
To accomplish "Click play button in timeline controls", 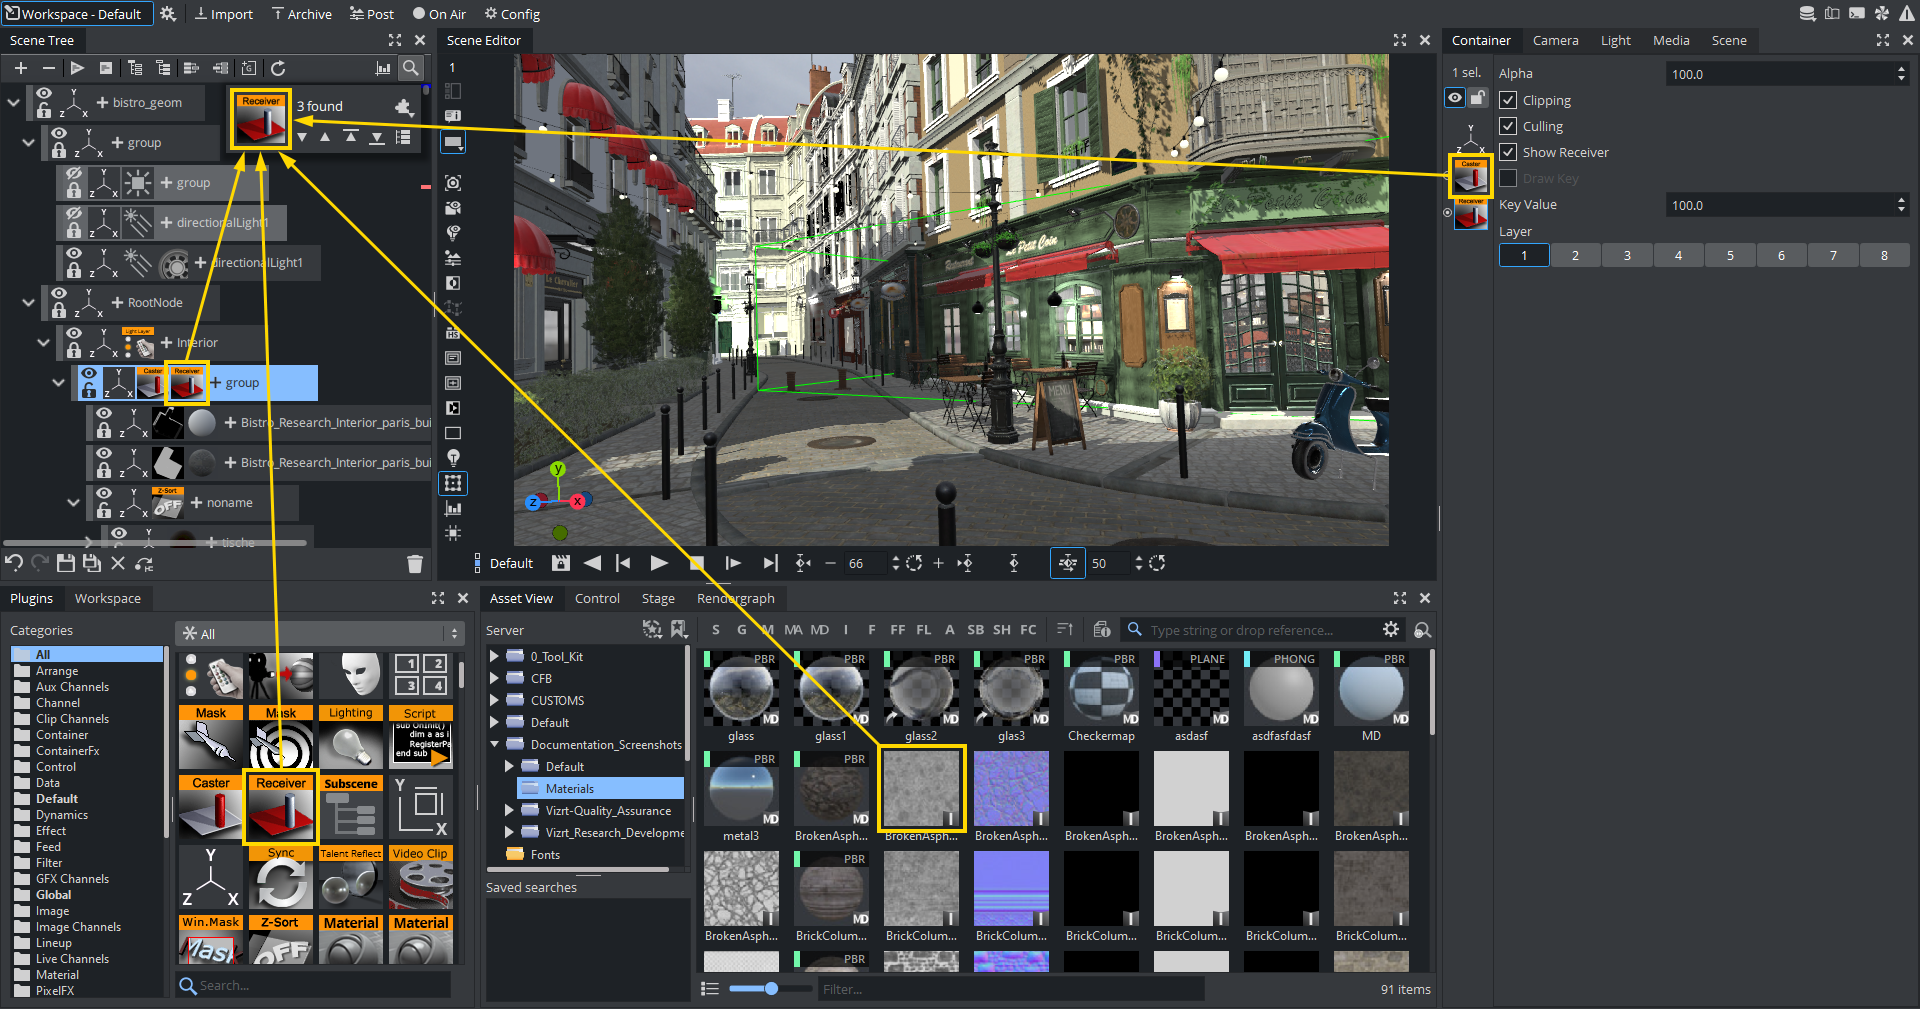I will [658, 564].
